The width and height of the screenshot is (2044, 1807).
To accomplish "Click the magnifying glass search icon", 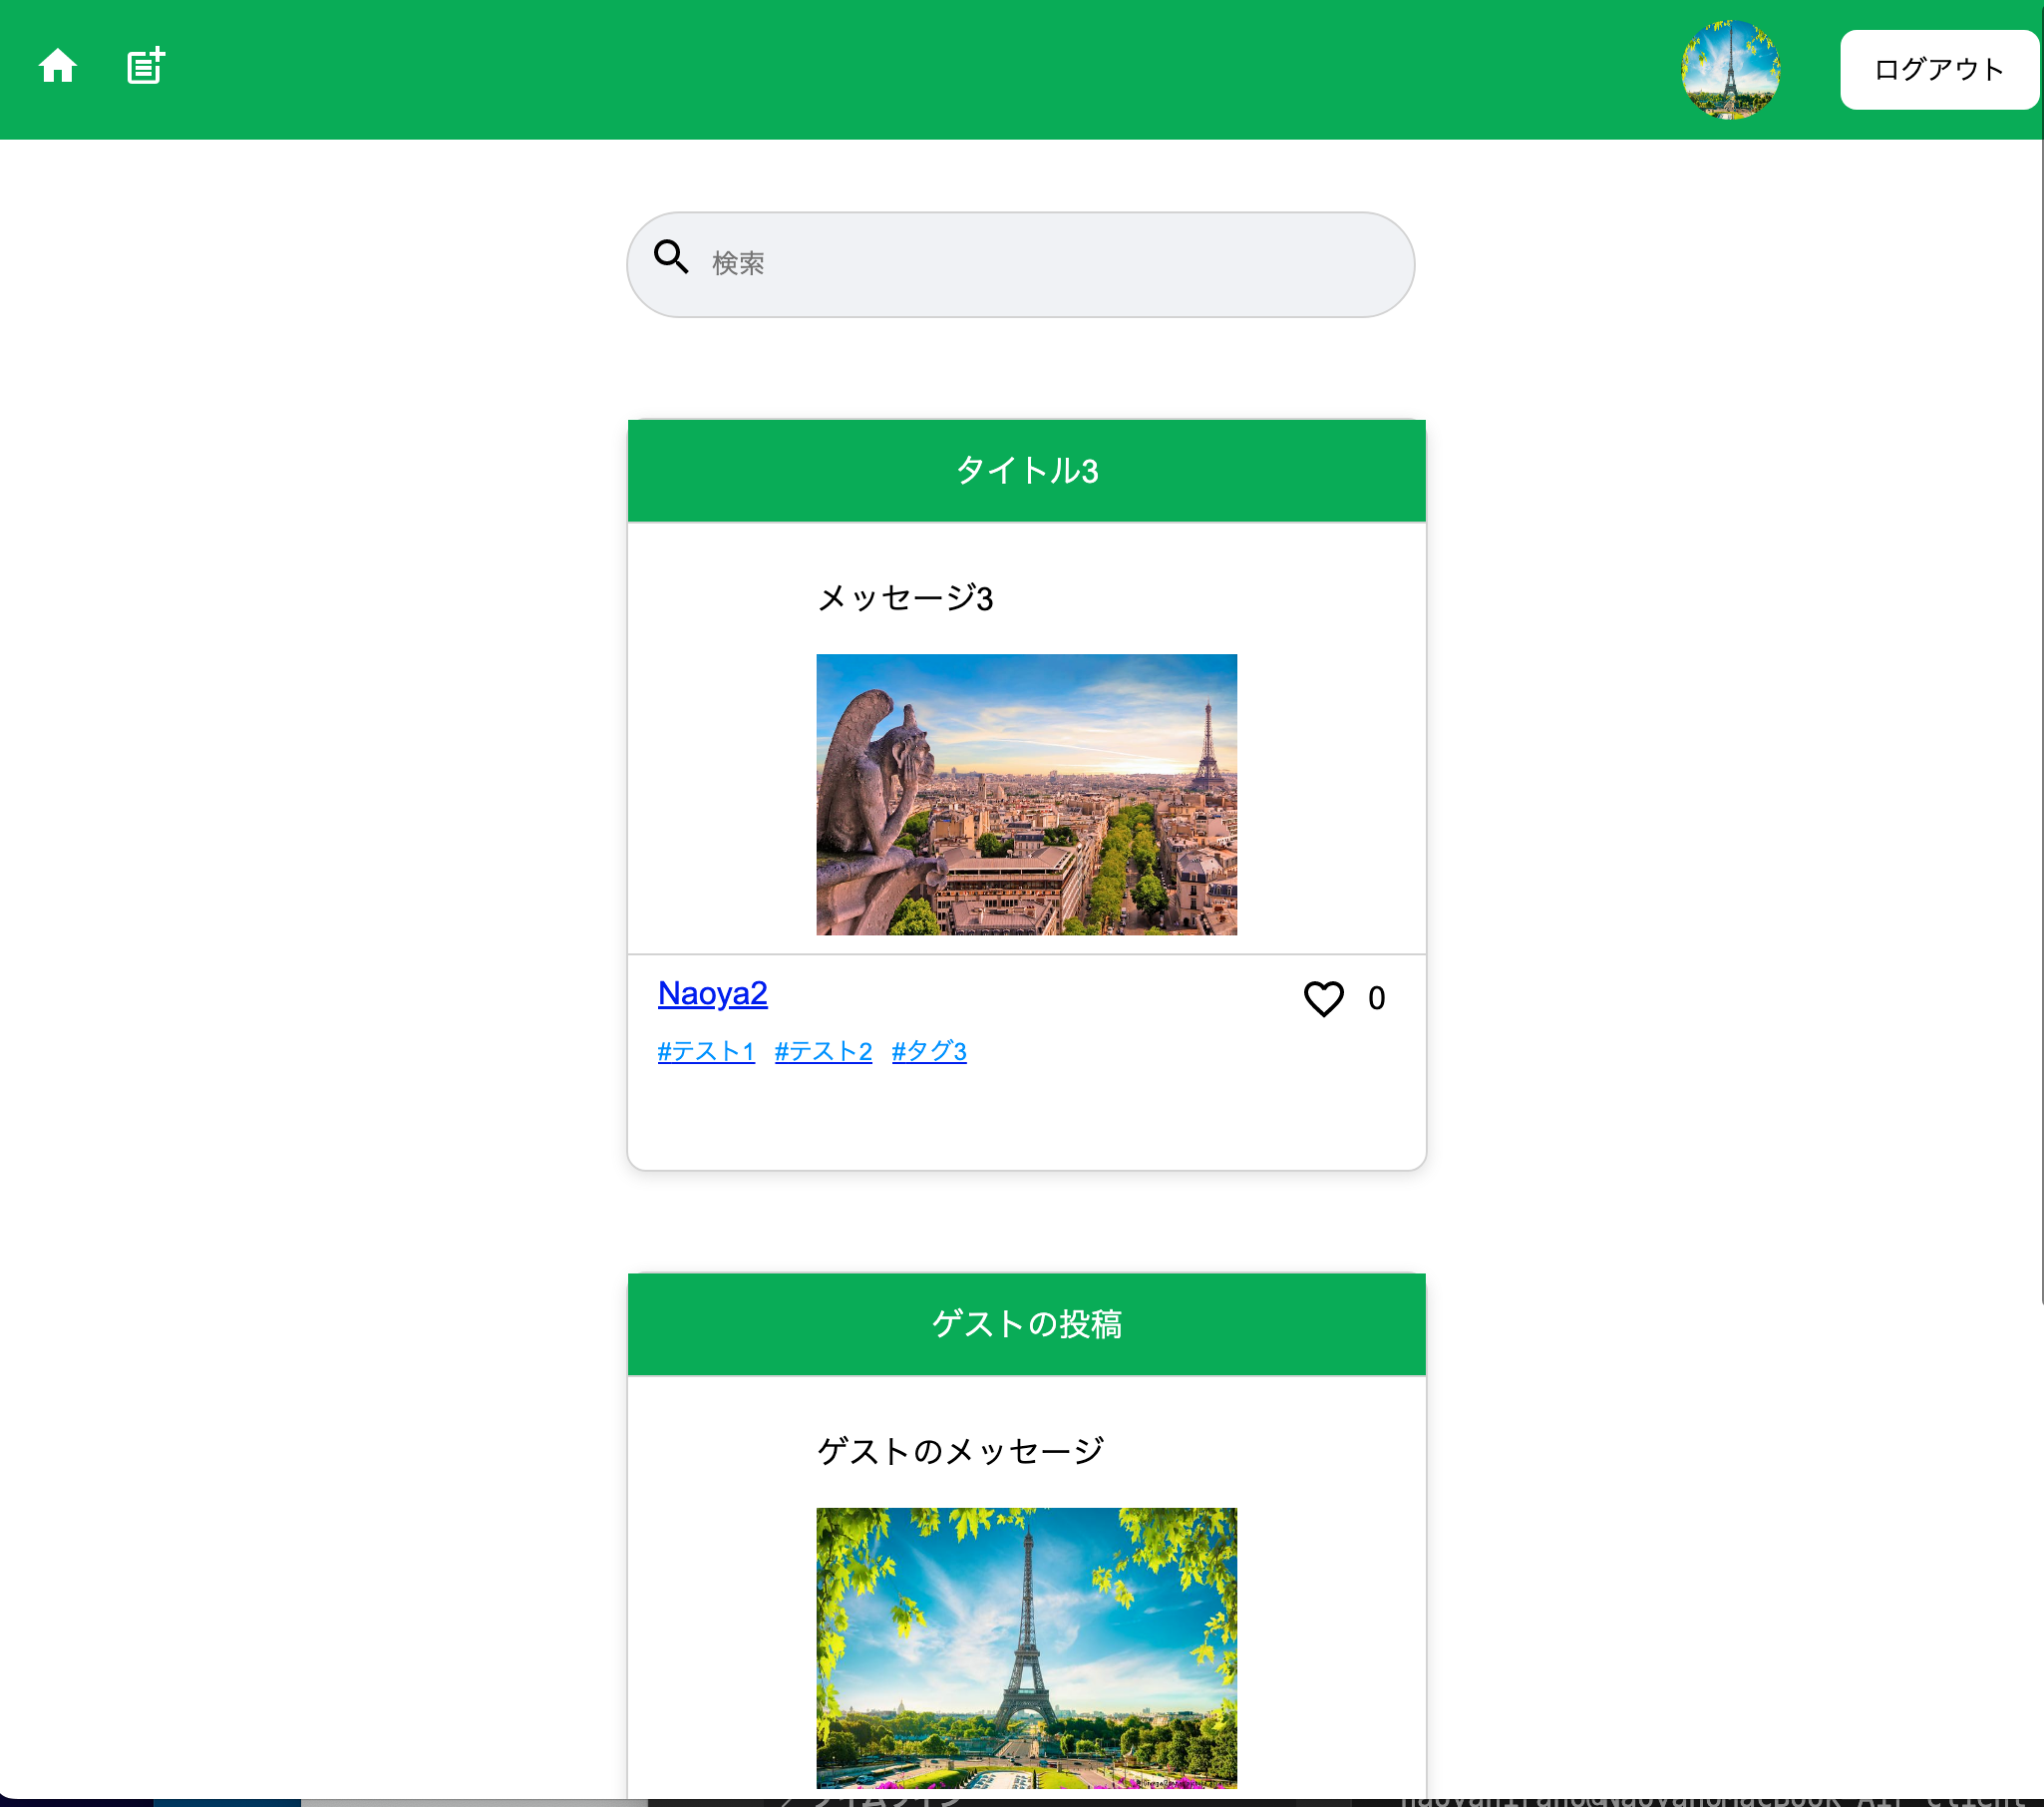I will click(x=670, y=257).
